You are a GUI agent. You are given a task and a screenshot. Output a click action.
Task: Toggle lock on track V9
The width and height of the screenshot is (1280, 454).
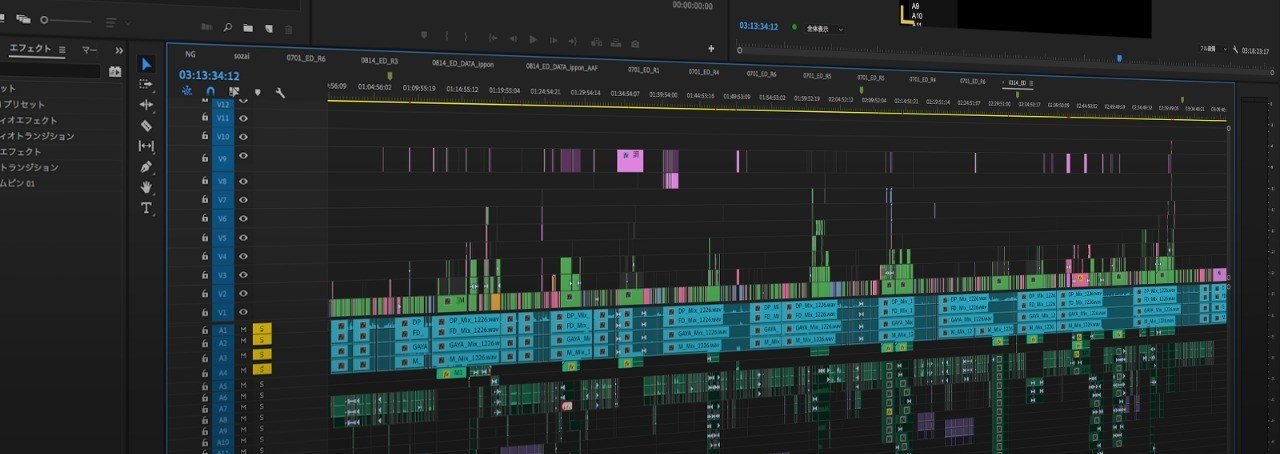tap(205, 157)
